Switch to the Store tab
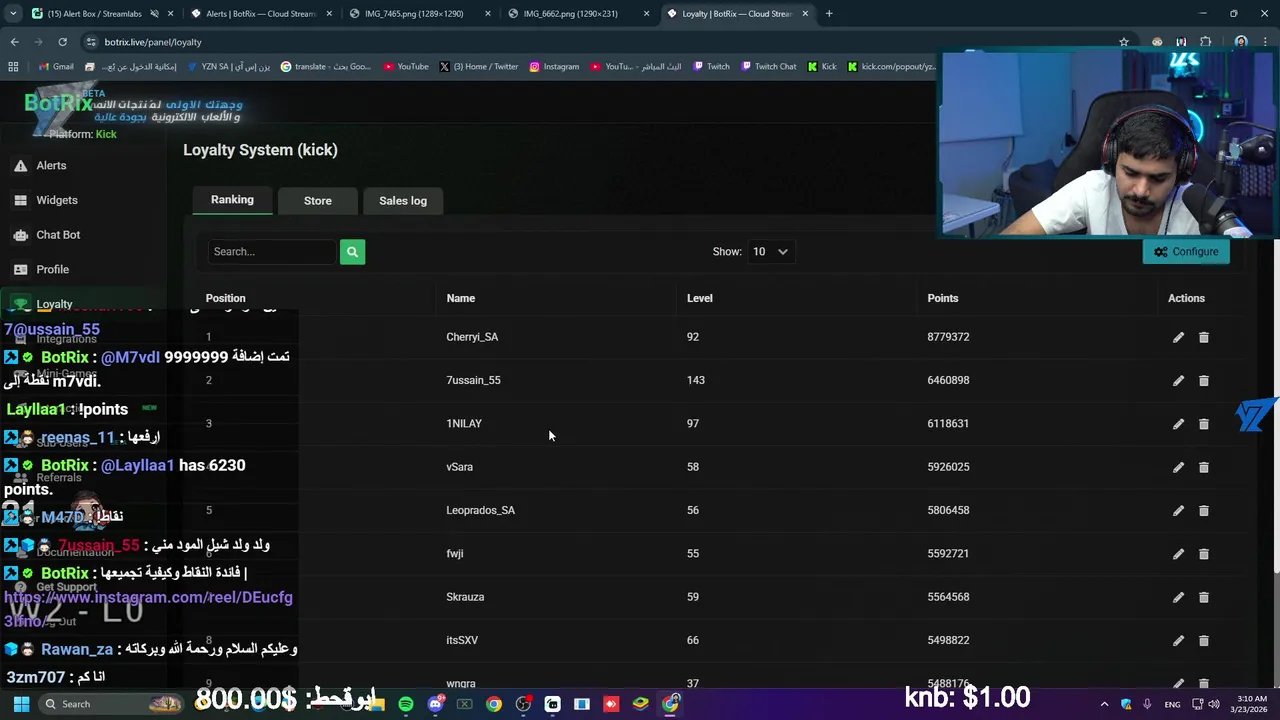This screenshot has width=1280, height=720. [318, 201]
